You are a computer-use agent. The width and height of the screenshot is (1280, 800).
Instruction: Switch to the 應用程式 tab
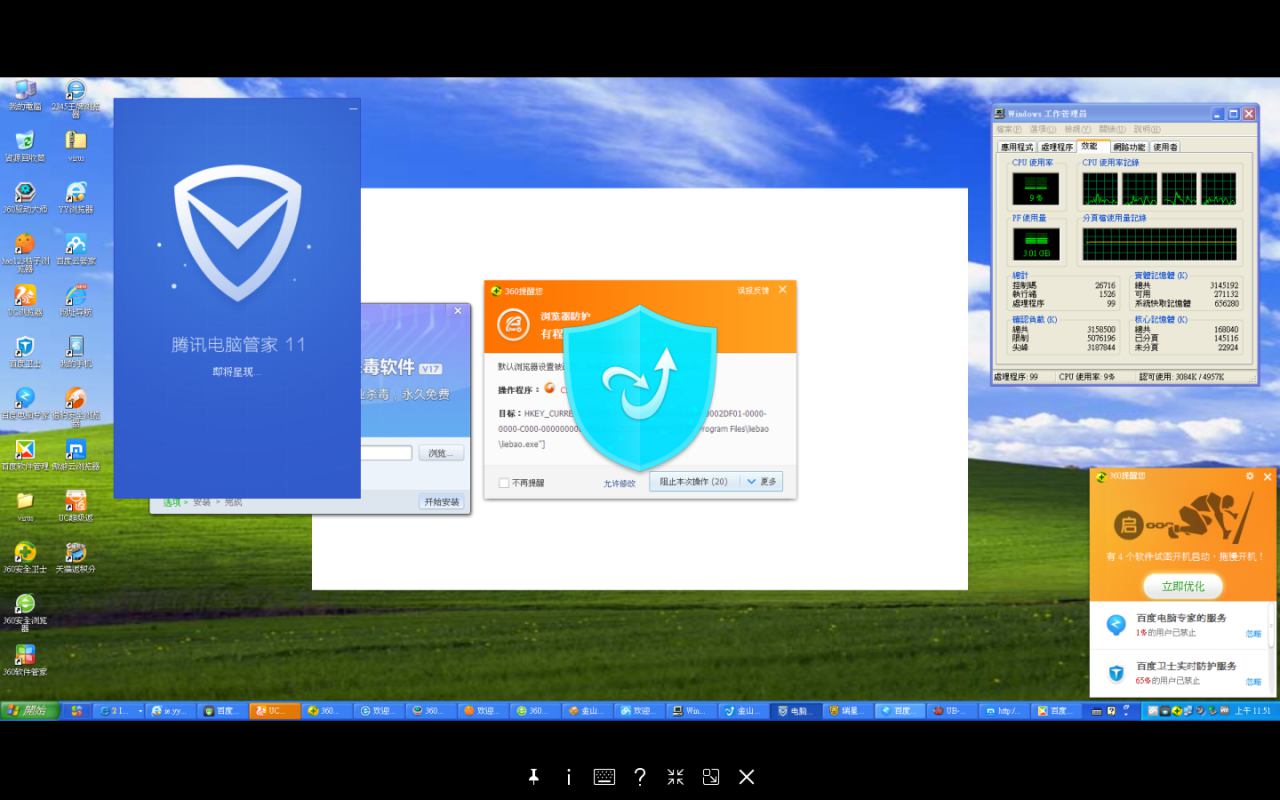tap(1016, 147)
